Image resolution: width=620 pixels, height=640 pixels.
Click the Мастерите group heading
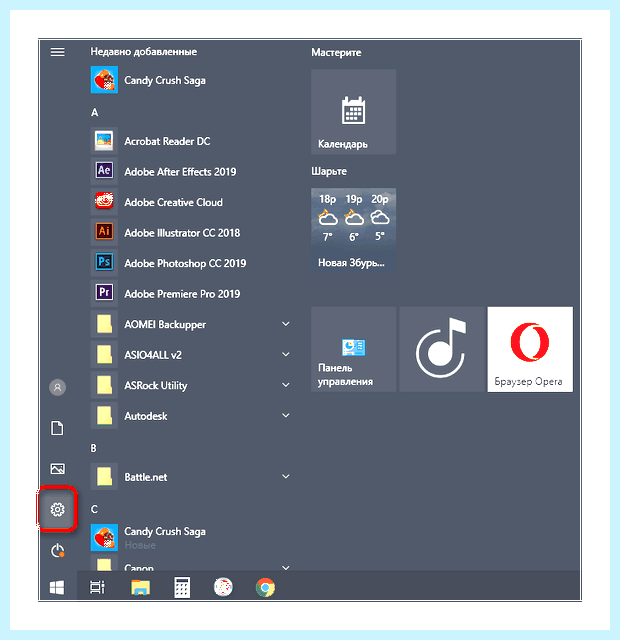(x=336, y=52)
